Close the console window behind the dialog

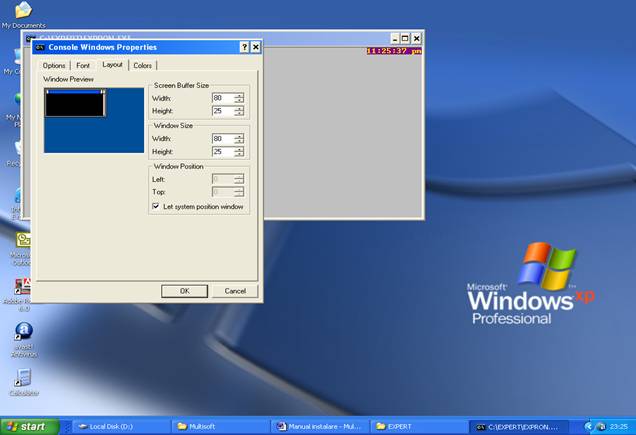coord(417,39)
